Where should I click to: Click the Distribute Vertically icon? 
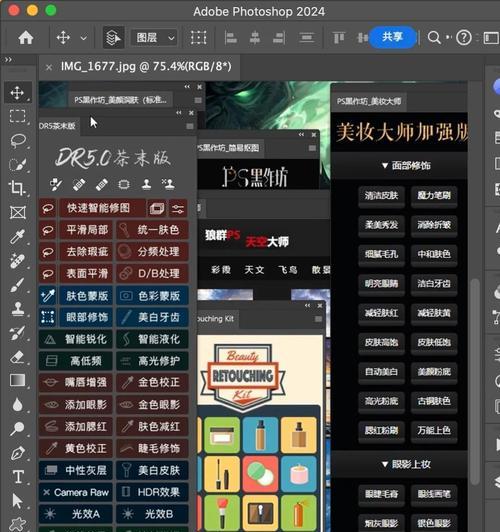click(307, 37)
